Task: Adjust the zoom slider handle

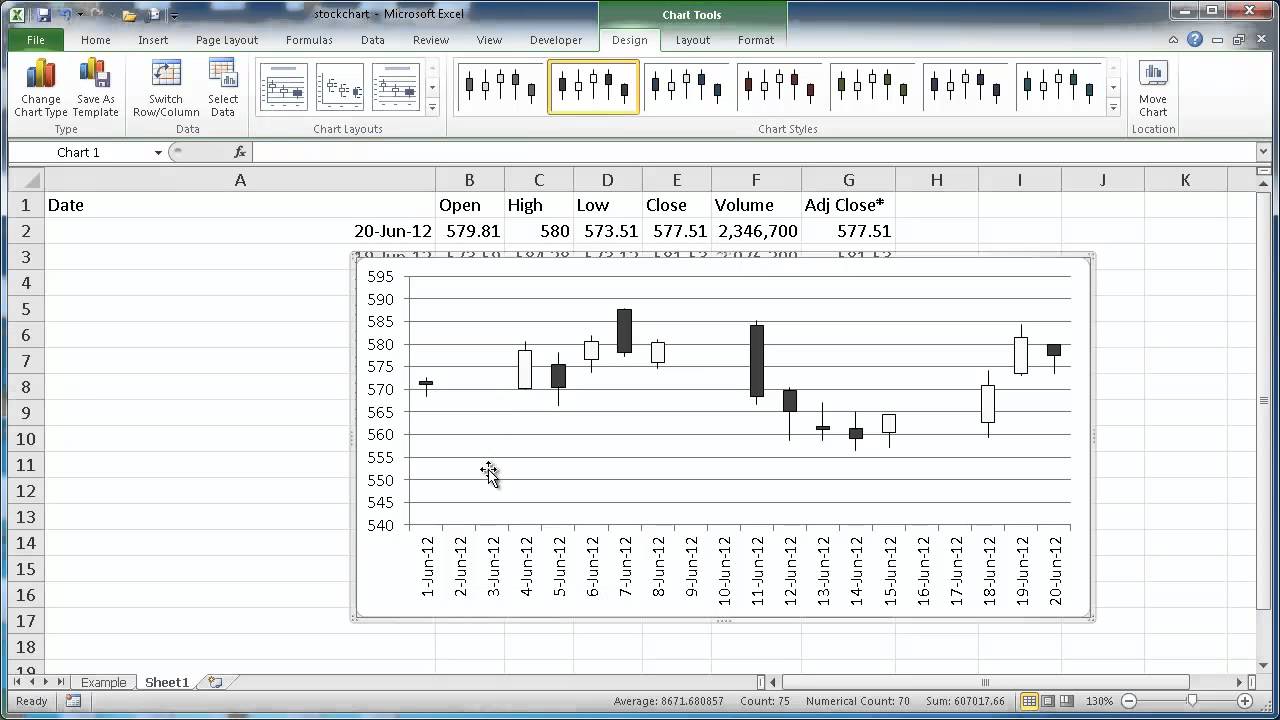Action: [1192, 701]
